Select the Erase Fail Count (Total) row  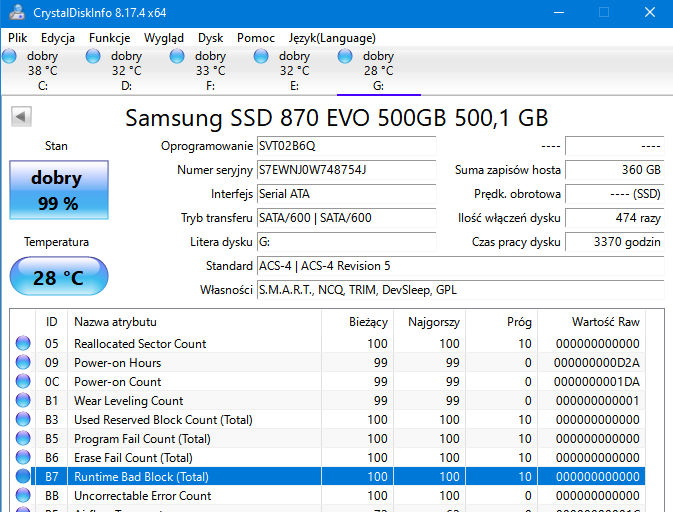(328, 457)
